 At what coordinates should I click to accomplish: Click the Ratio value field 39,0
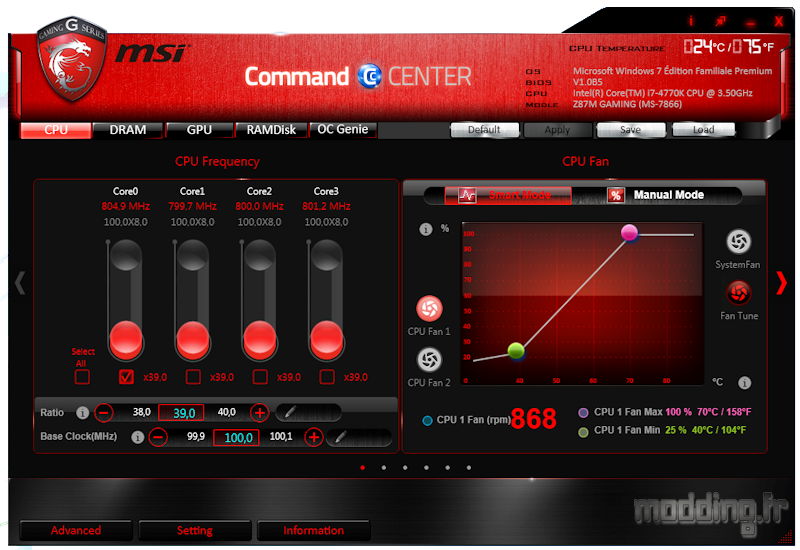click(181, 413)
